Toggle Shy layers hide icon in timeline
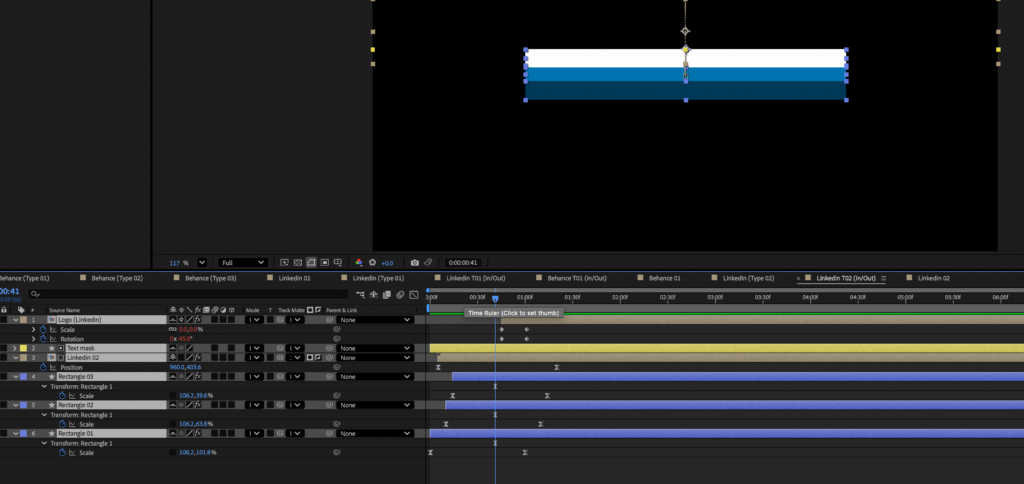This screenshot has height=484, width=1024. pyautogui.click(x=374, y=295)
